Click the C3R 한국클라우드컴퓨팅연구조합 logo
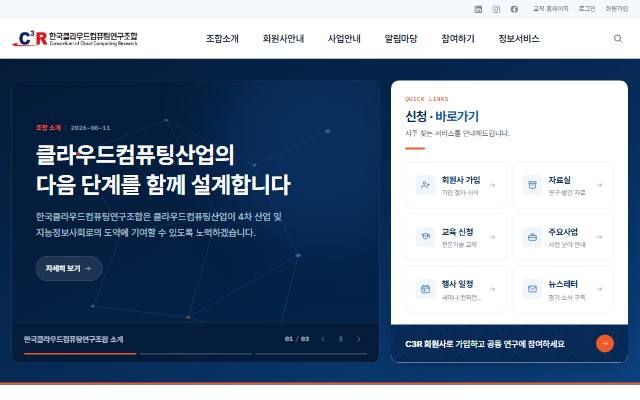 pyautogui.click(x=75, y=38)
